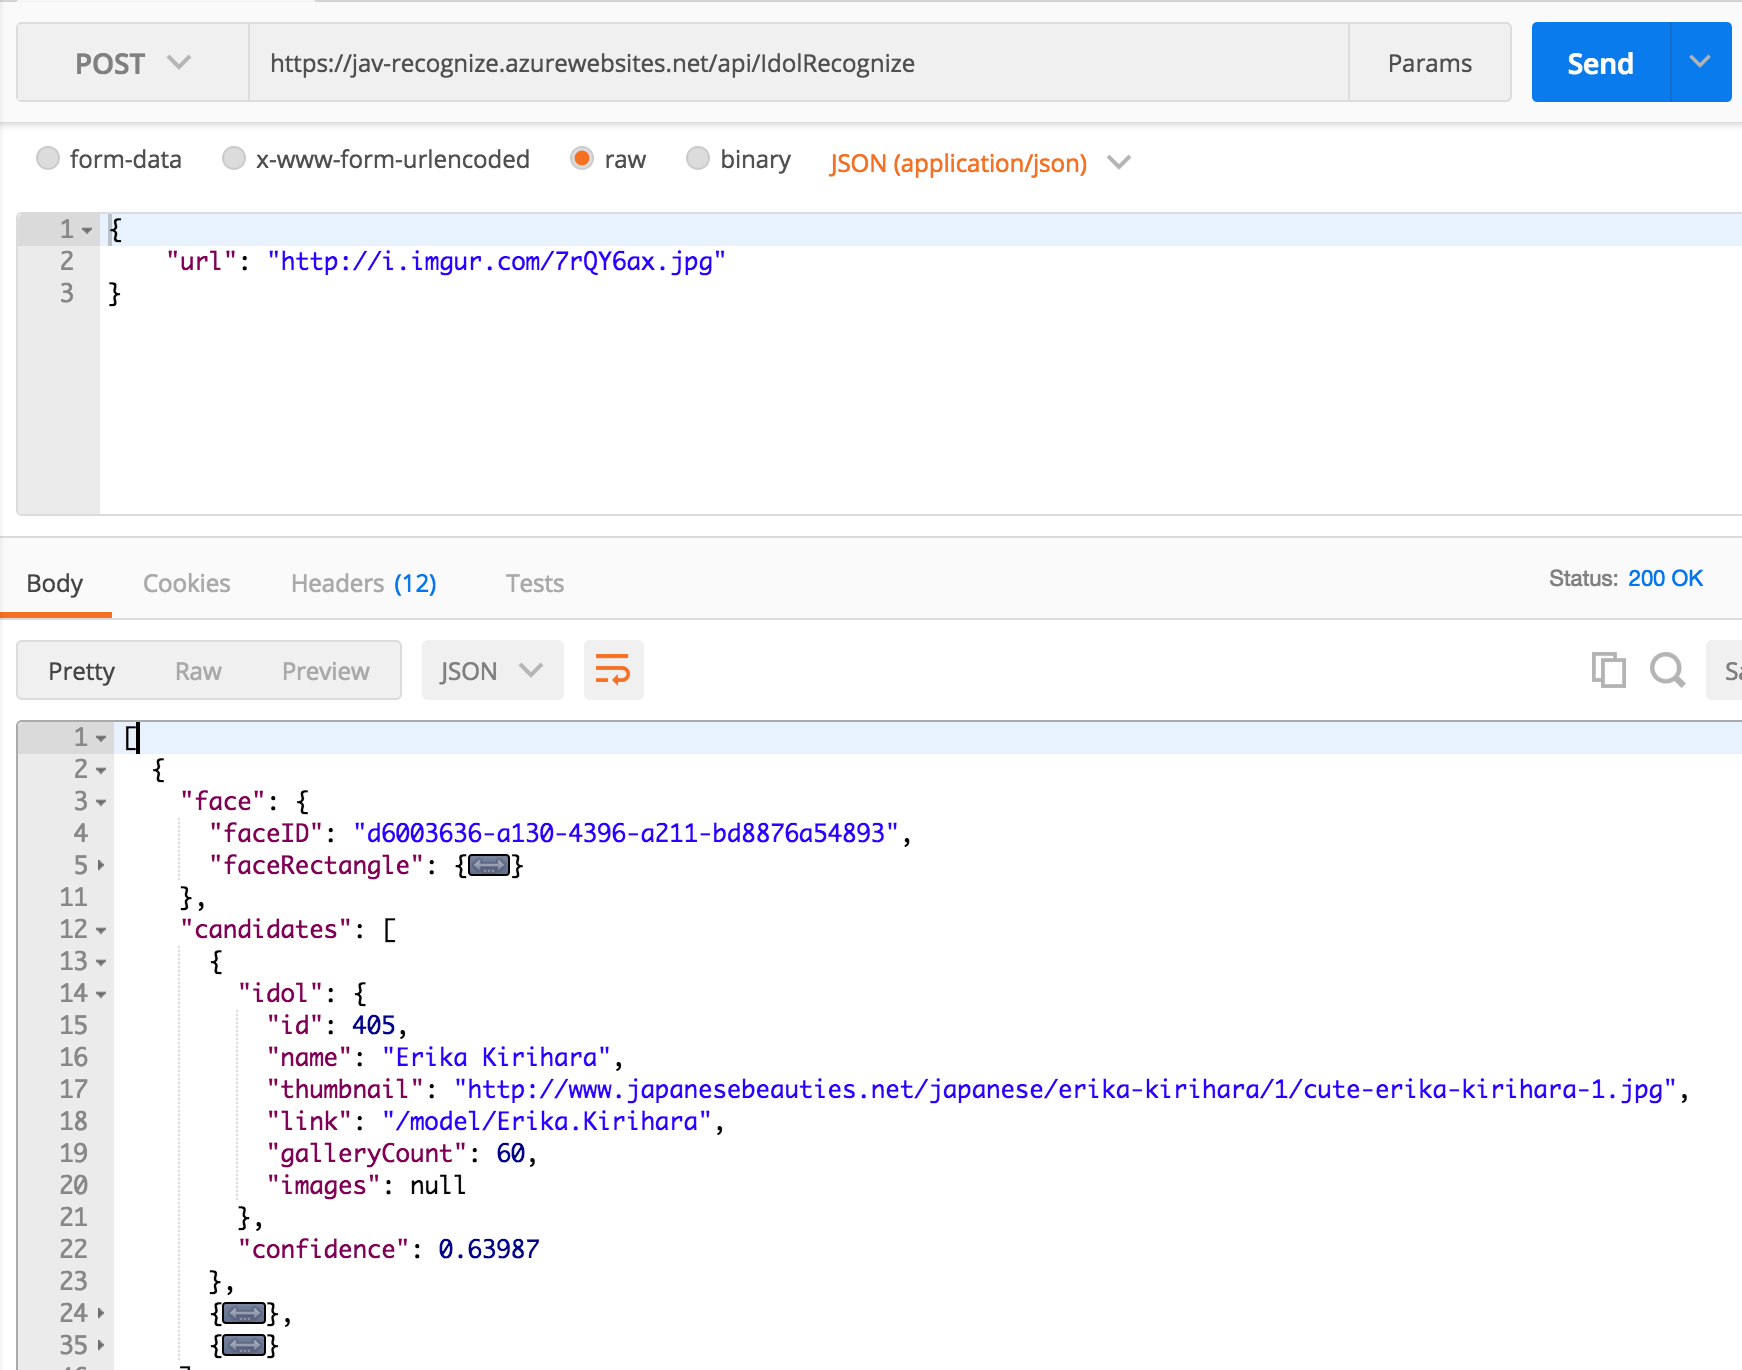Screen dimensions: 1742x1370
Task: Click the search response magnifier icon
Action: click(1667, 670)
